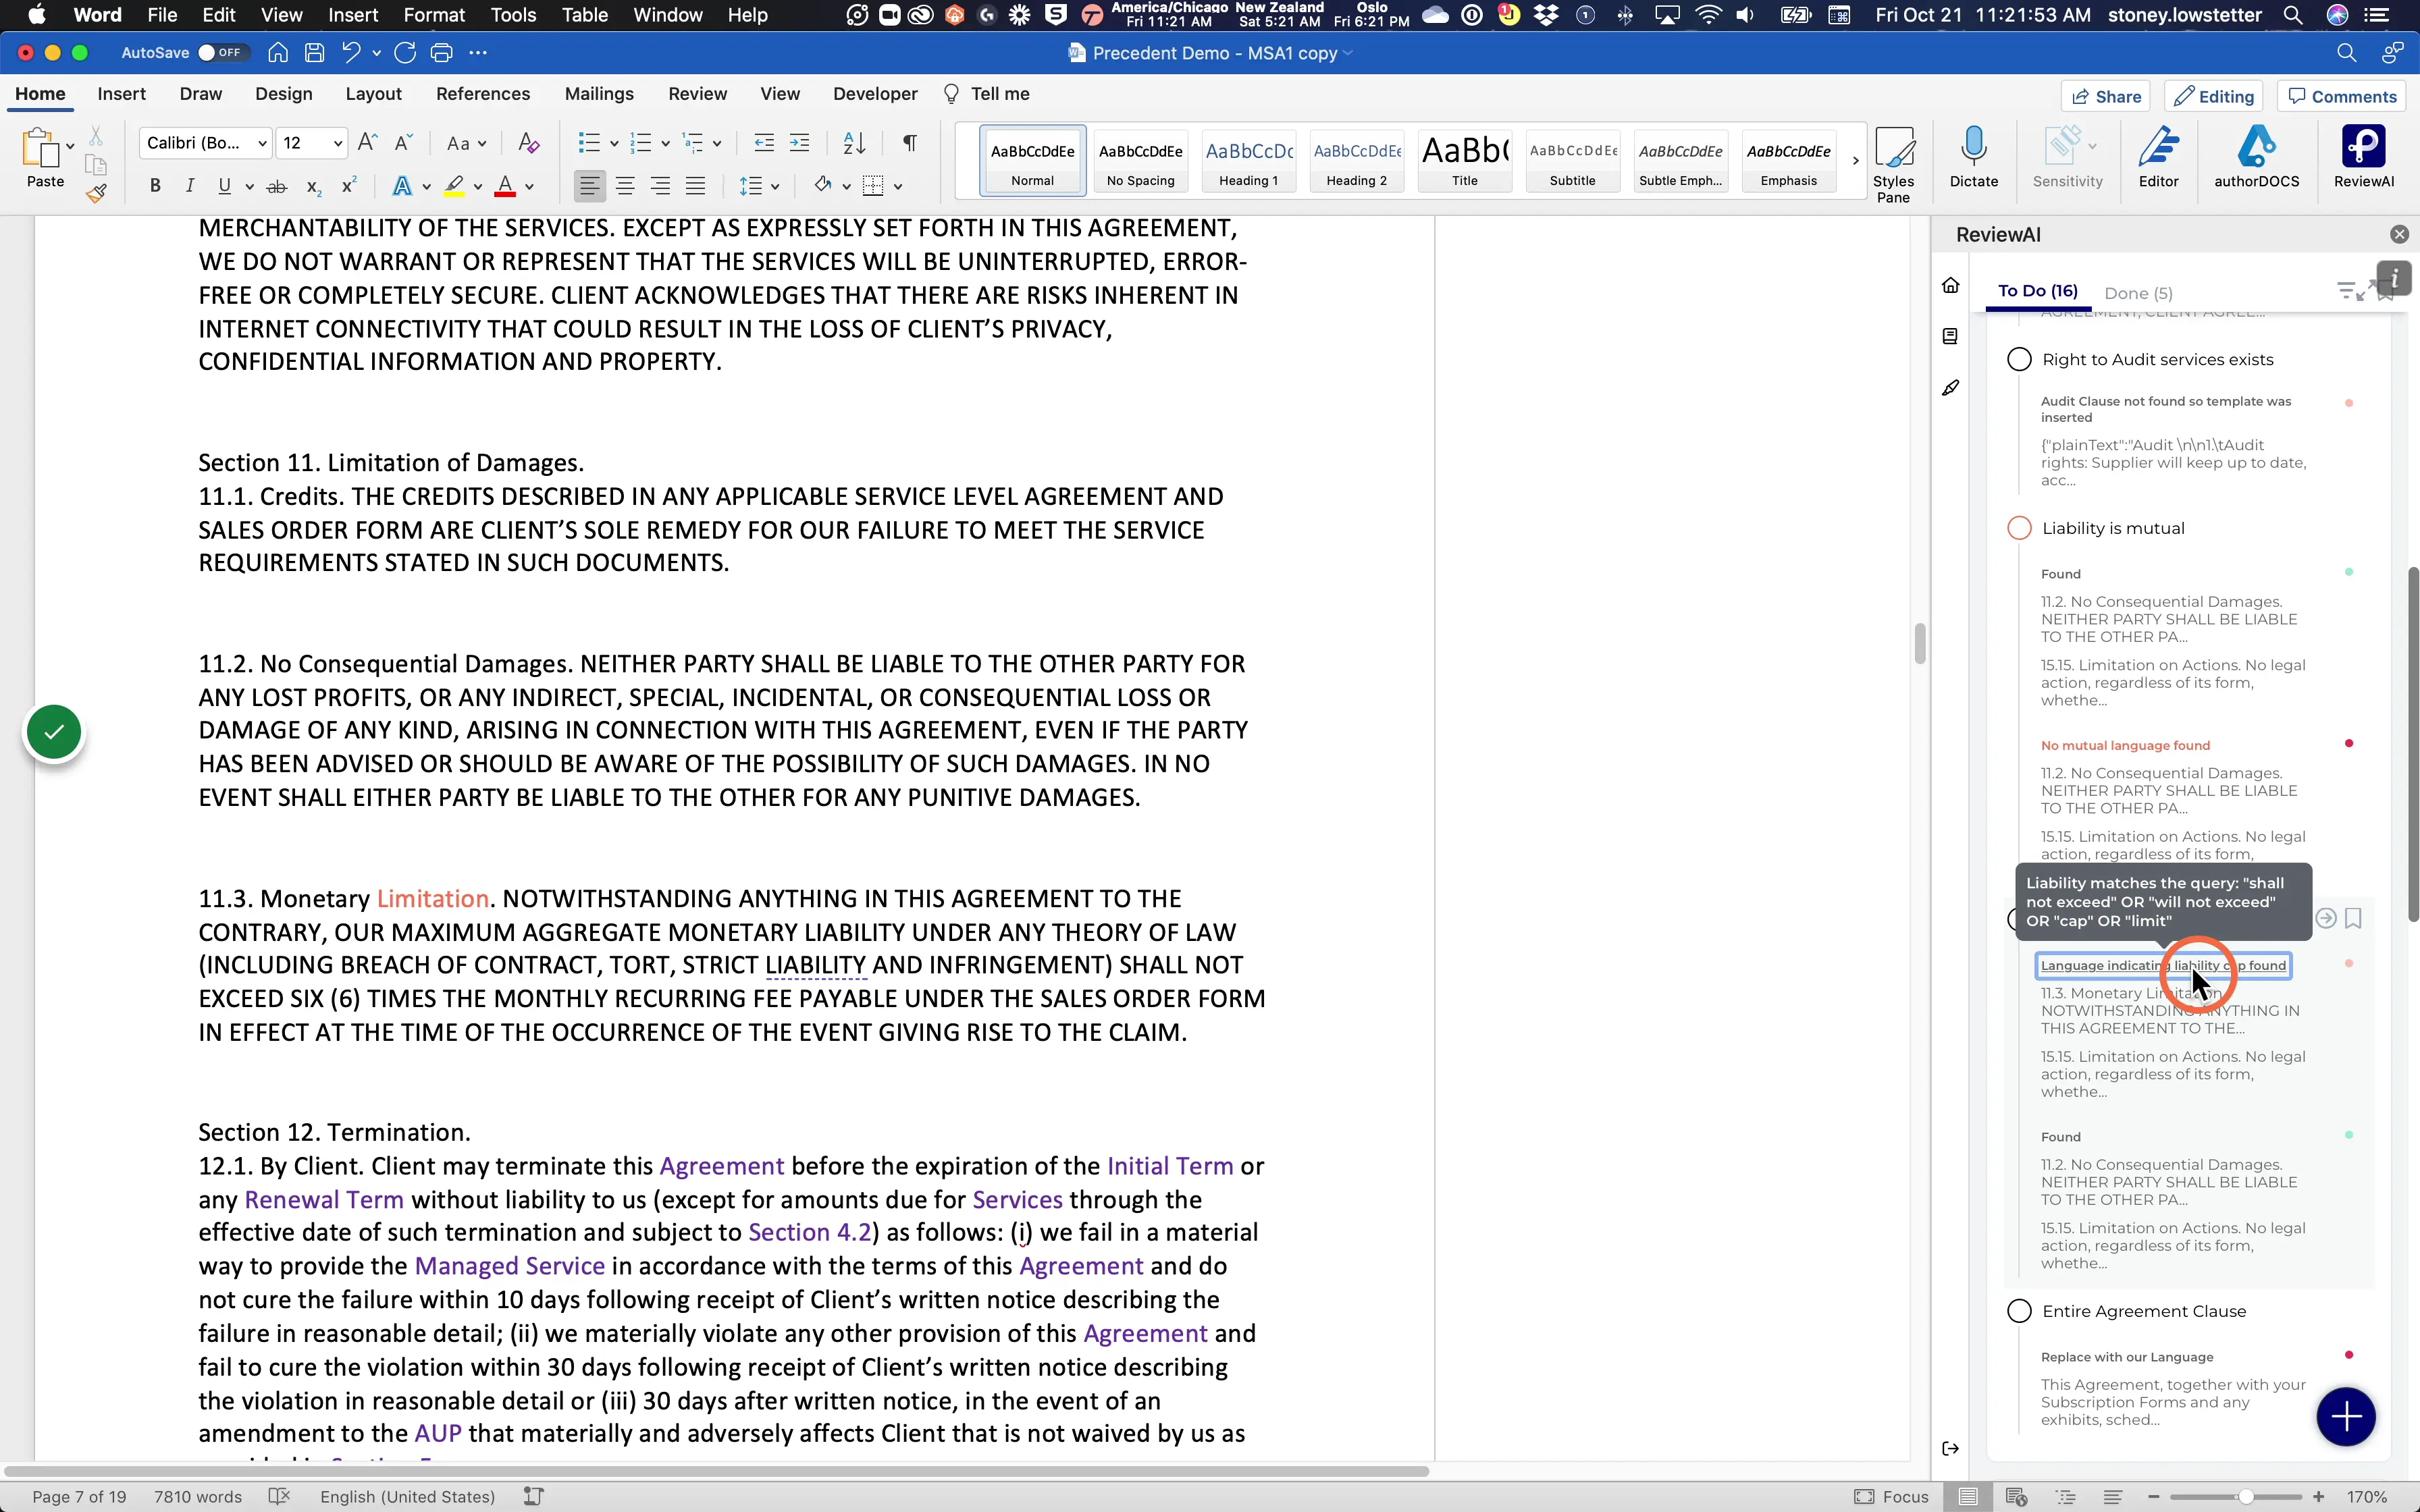
Task: Open the Table menu in menu bar
Action: pos(585,15)
